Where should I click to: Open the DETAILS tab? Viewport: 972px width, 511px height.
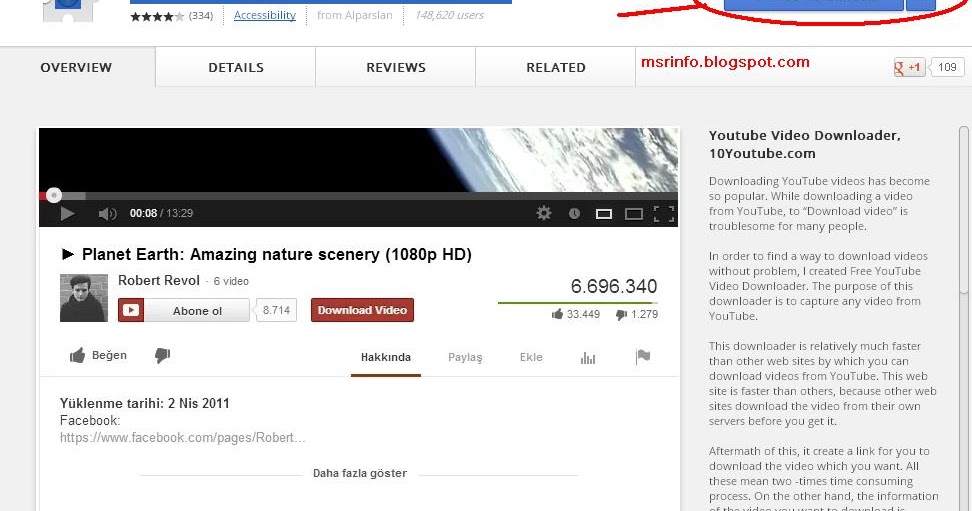[236, 68]
